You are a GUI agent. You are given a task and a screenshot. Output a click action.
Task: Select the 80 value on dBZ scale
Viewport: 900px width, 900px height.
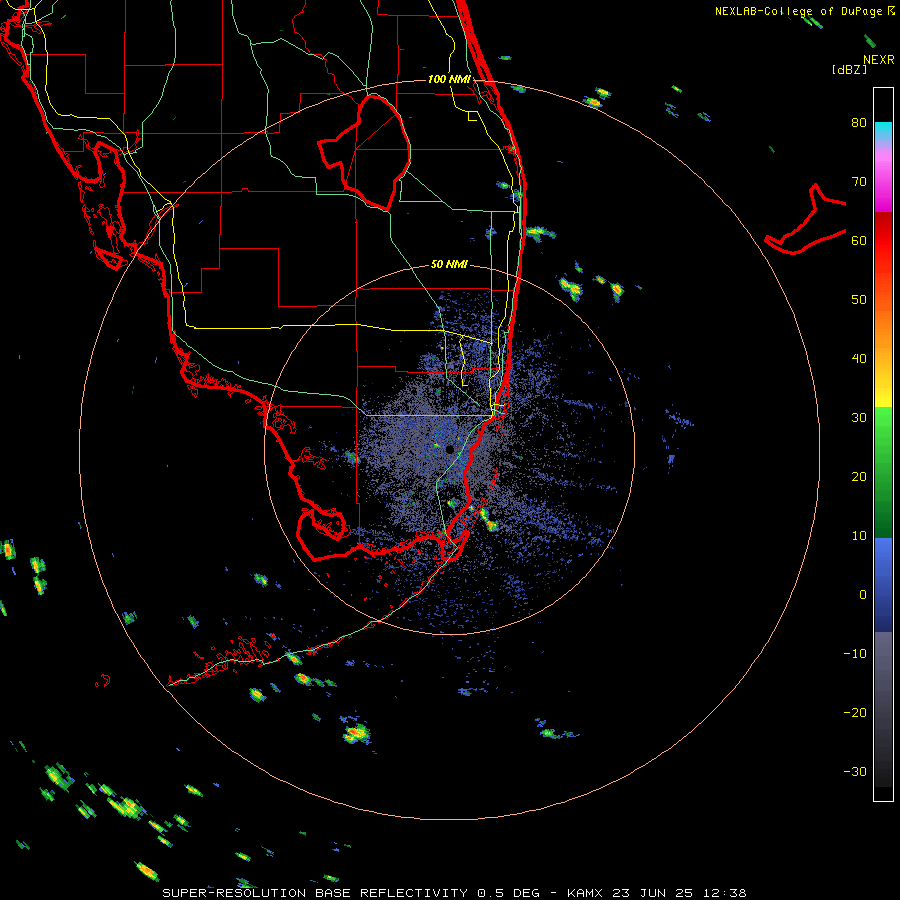click(x=859, y=122)
